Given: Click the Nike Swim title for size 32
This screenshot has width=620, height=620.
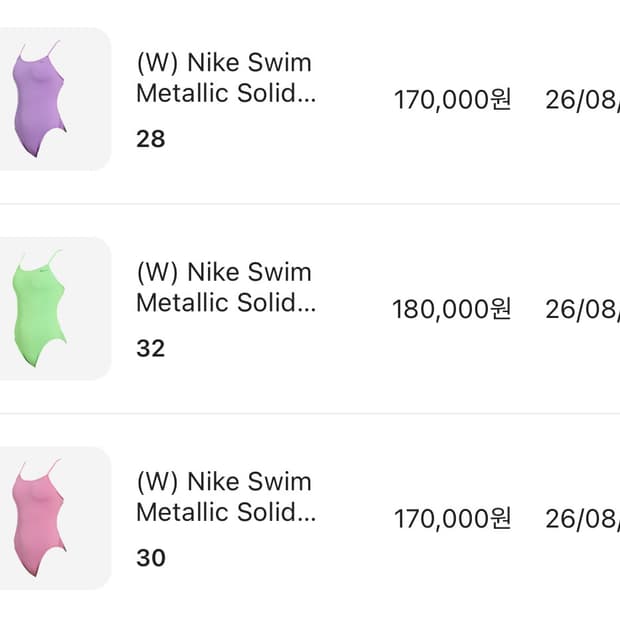Looking at the screenshot, I should click(x=224, y=288).
